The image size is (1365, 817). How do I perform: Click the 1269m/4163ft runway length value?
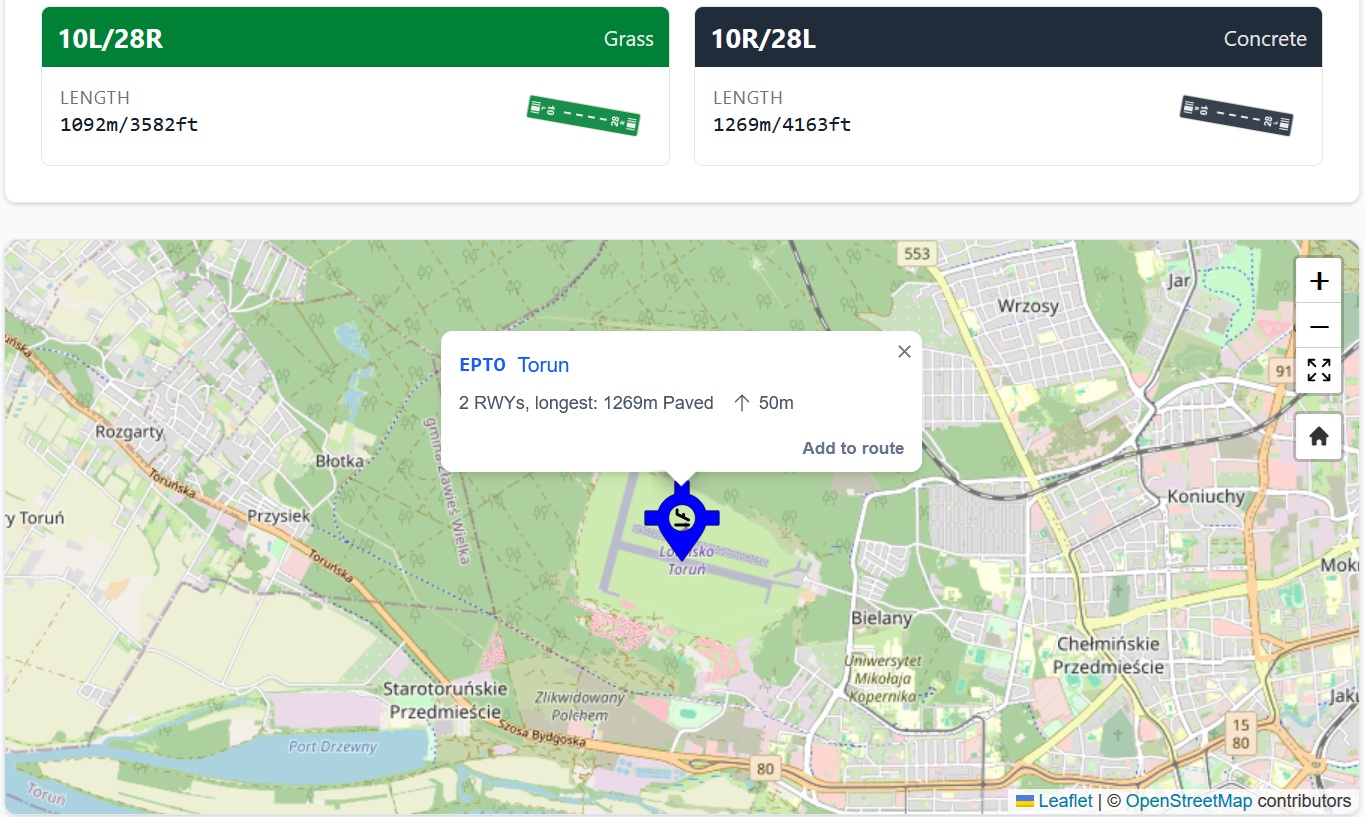click(x=782, y=125)
